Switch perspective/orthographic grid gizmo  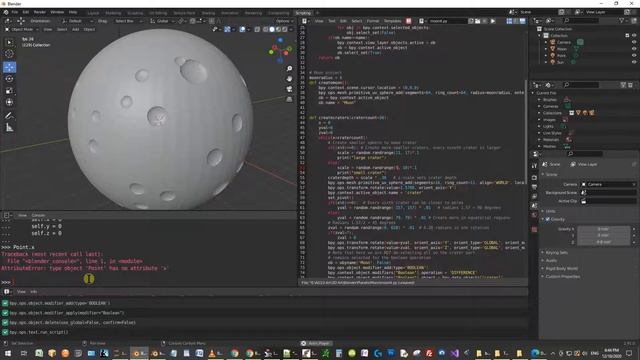[x=289, y=99]
